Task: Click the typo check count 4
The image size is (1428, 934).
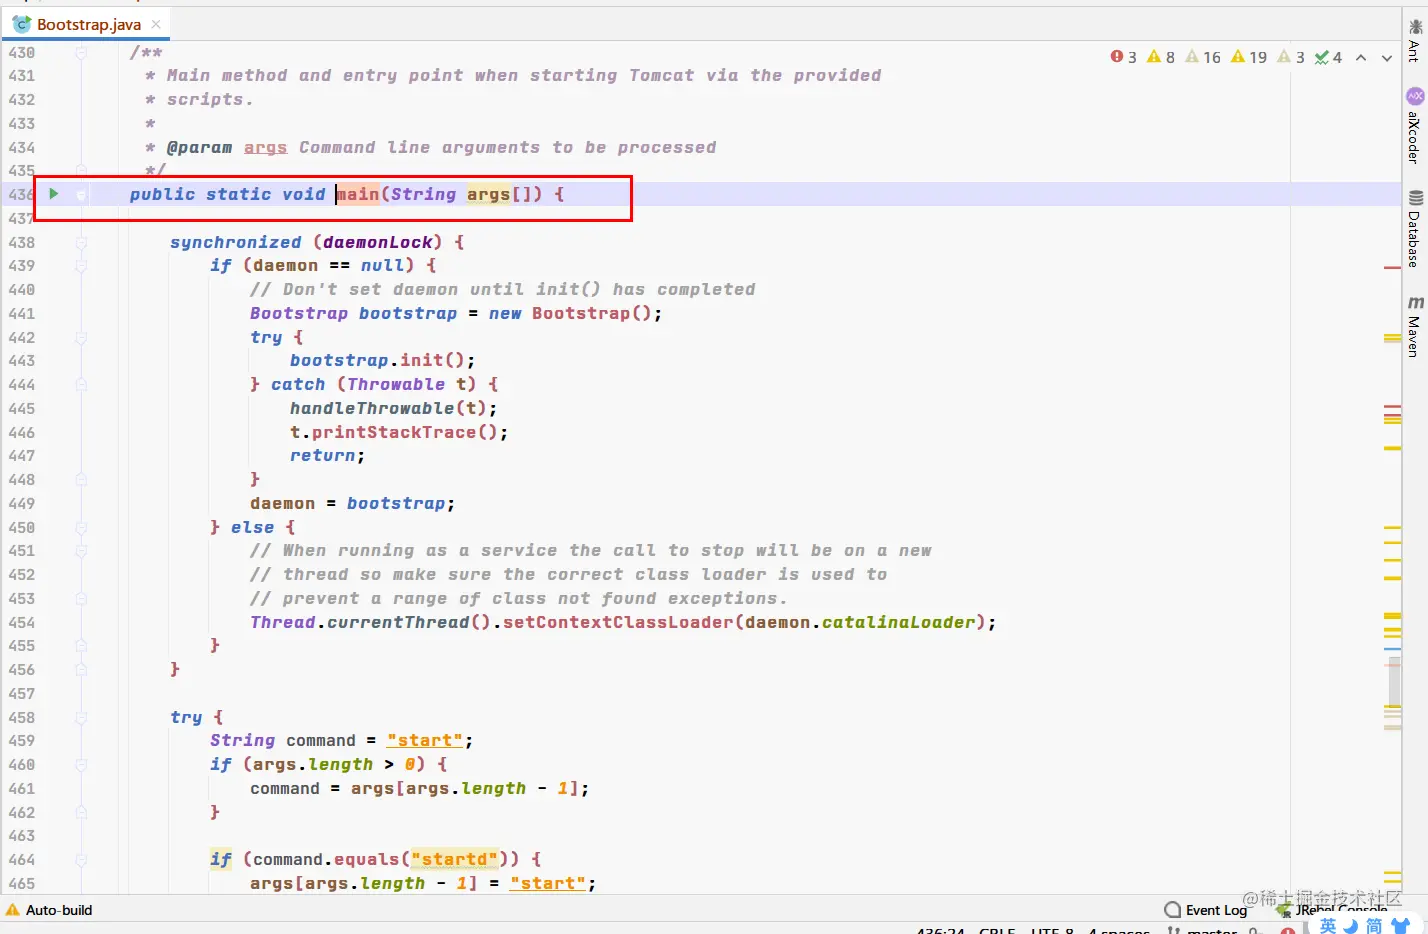Action: (1328, 57)
